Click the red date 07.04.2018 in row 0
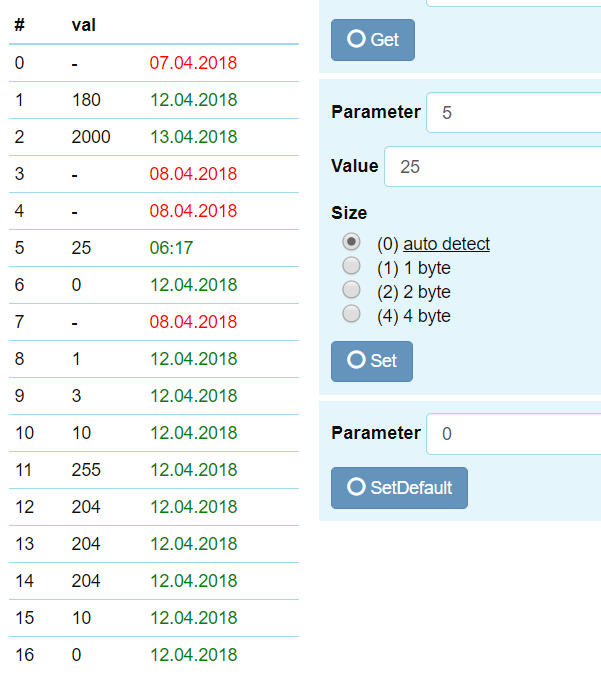 [193, 63]
